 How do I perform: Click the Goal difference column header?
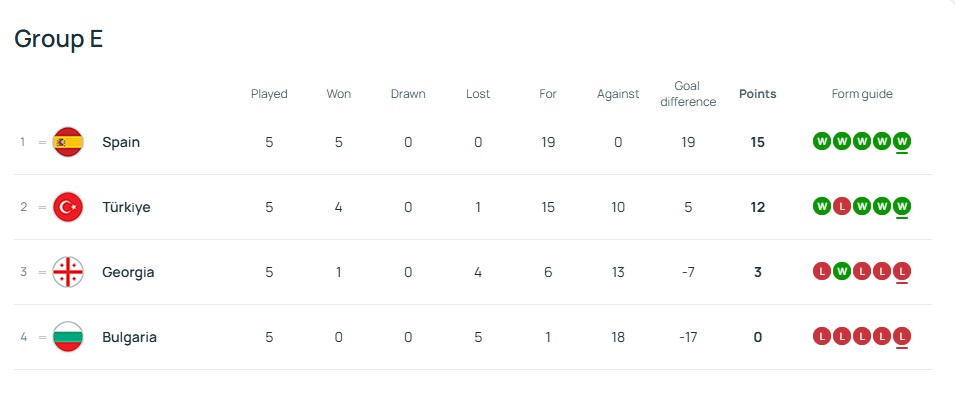pos(688,94)
